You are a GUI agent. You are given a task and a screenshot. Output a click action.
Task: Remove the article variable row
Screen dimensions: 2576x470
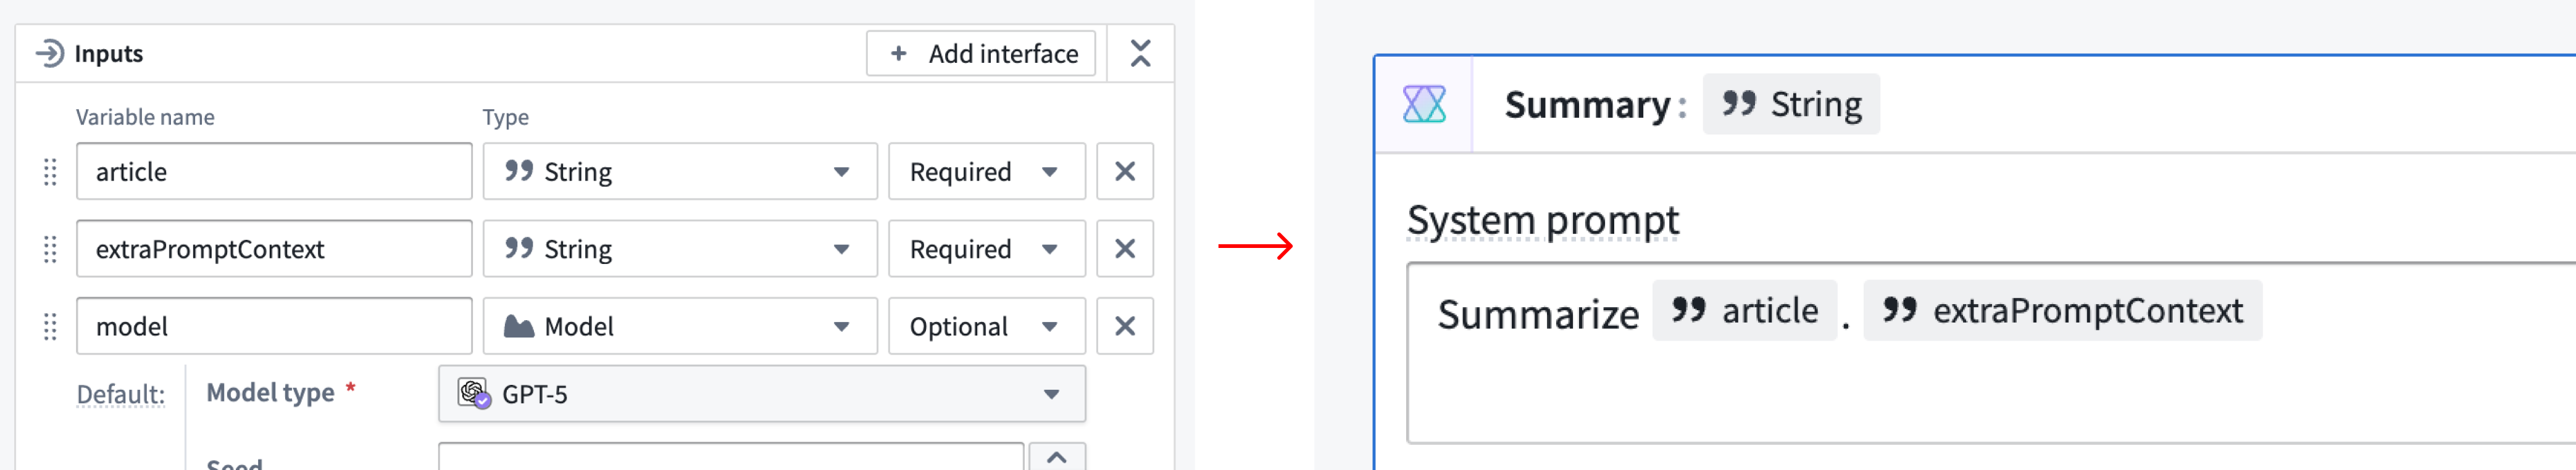pyautogui.click(x=1124, y=172)
